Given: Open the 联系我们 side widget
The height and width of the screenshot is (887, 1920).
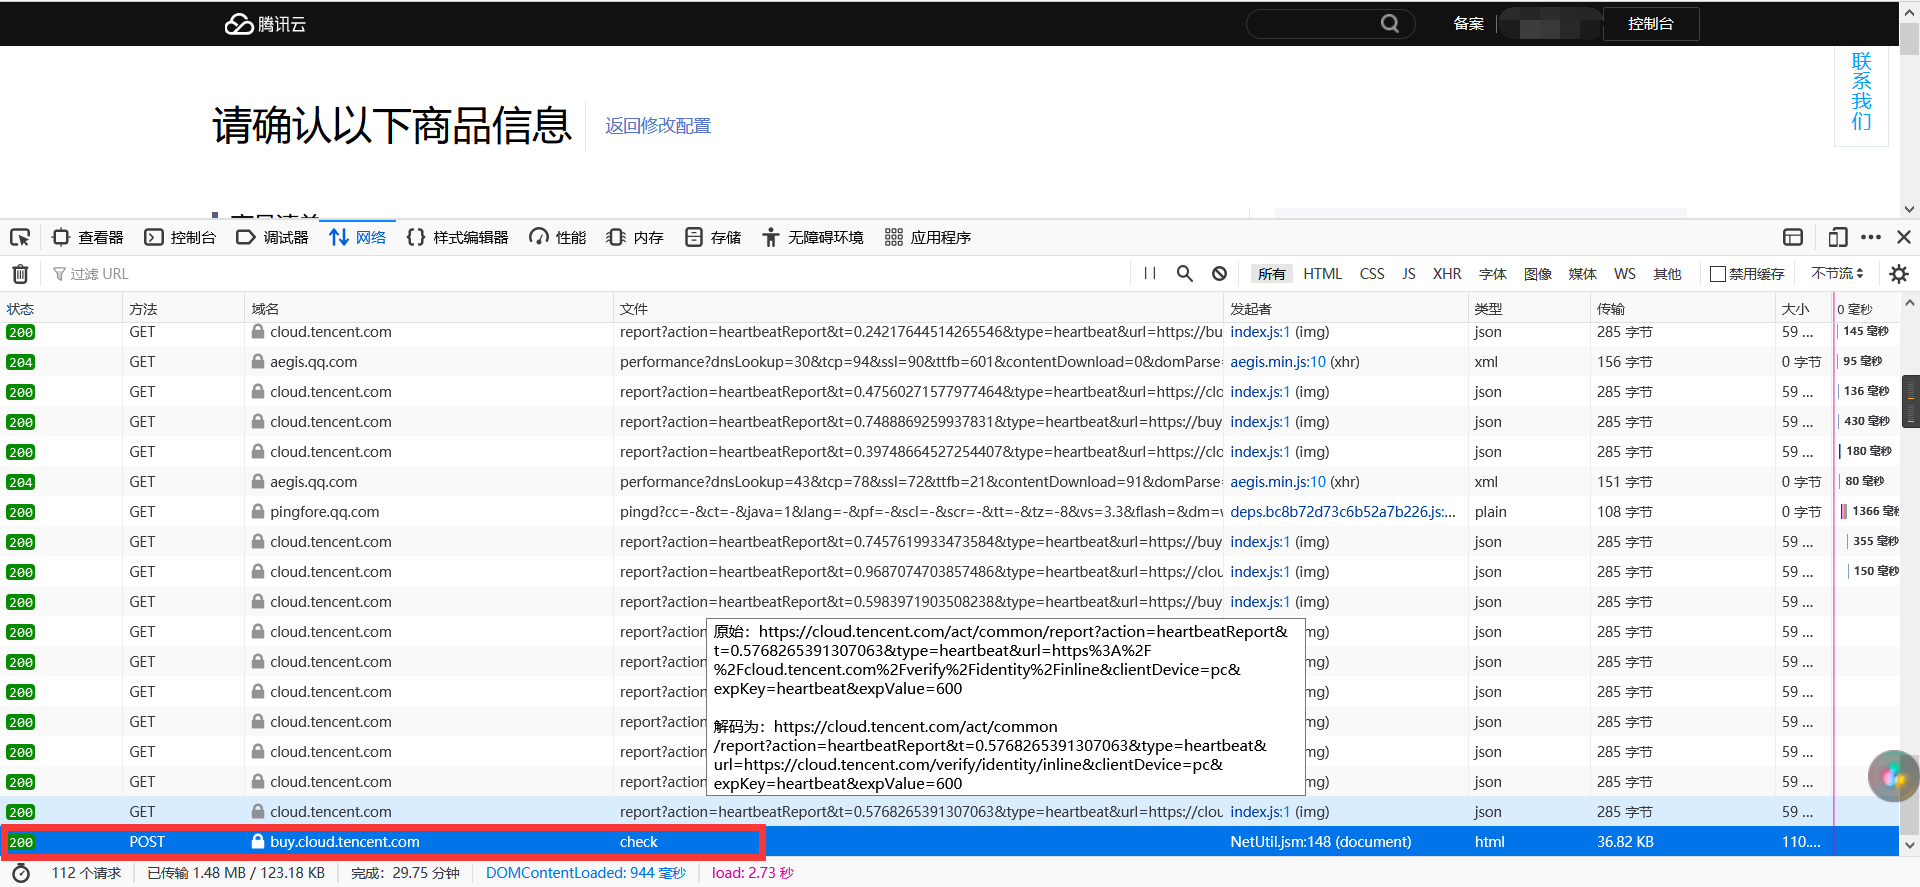Looking at the screenshot, I should click(x=1861, y=92).
